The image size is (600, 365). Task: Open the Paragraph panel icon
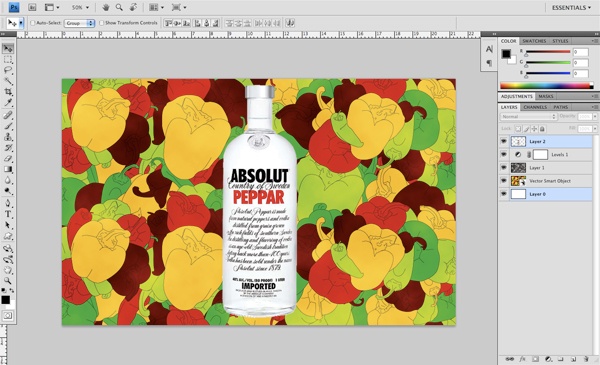pos(489,63)
